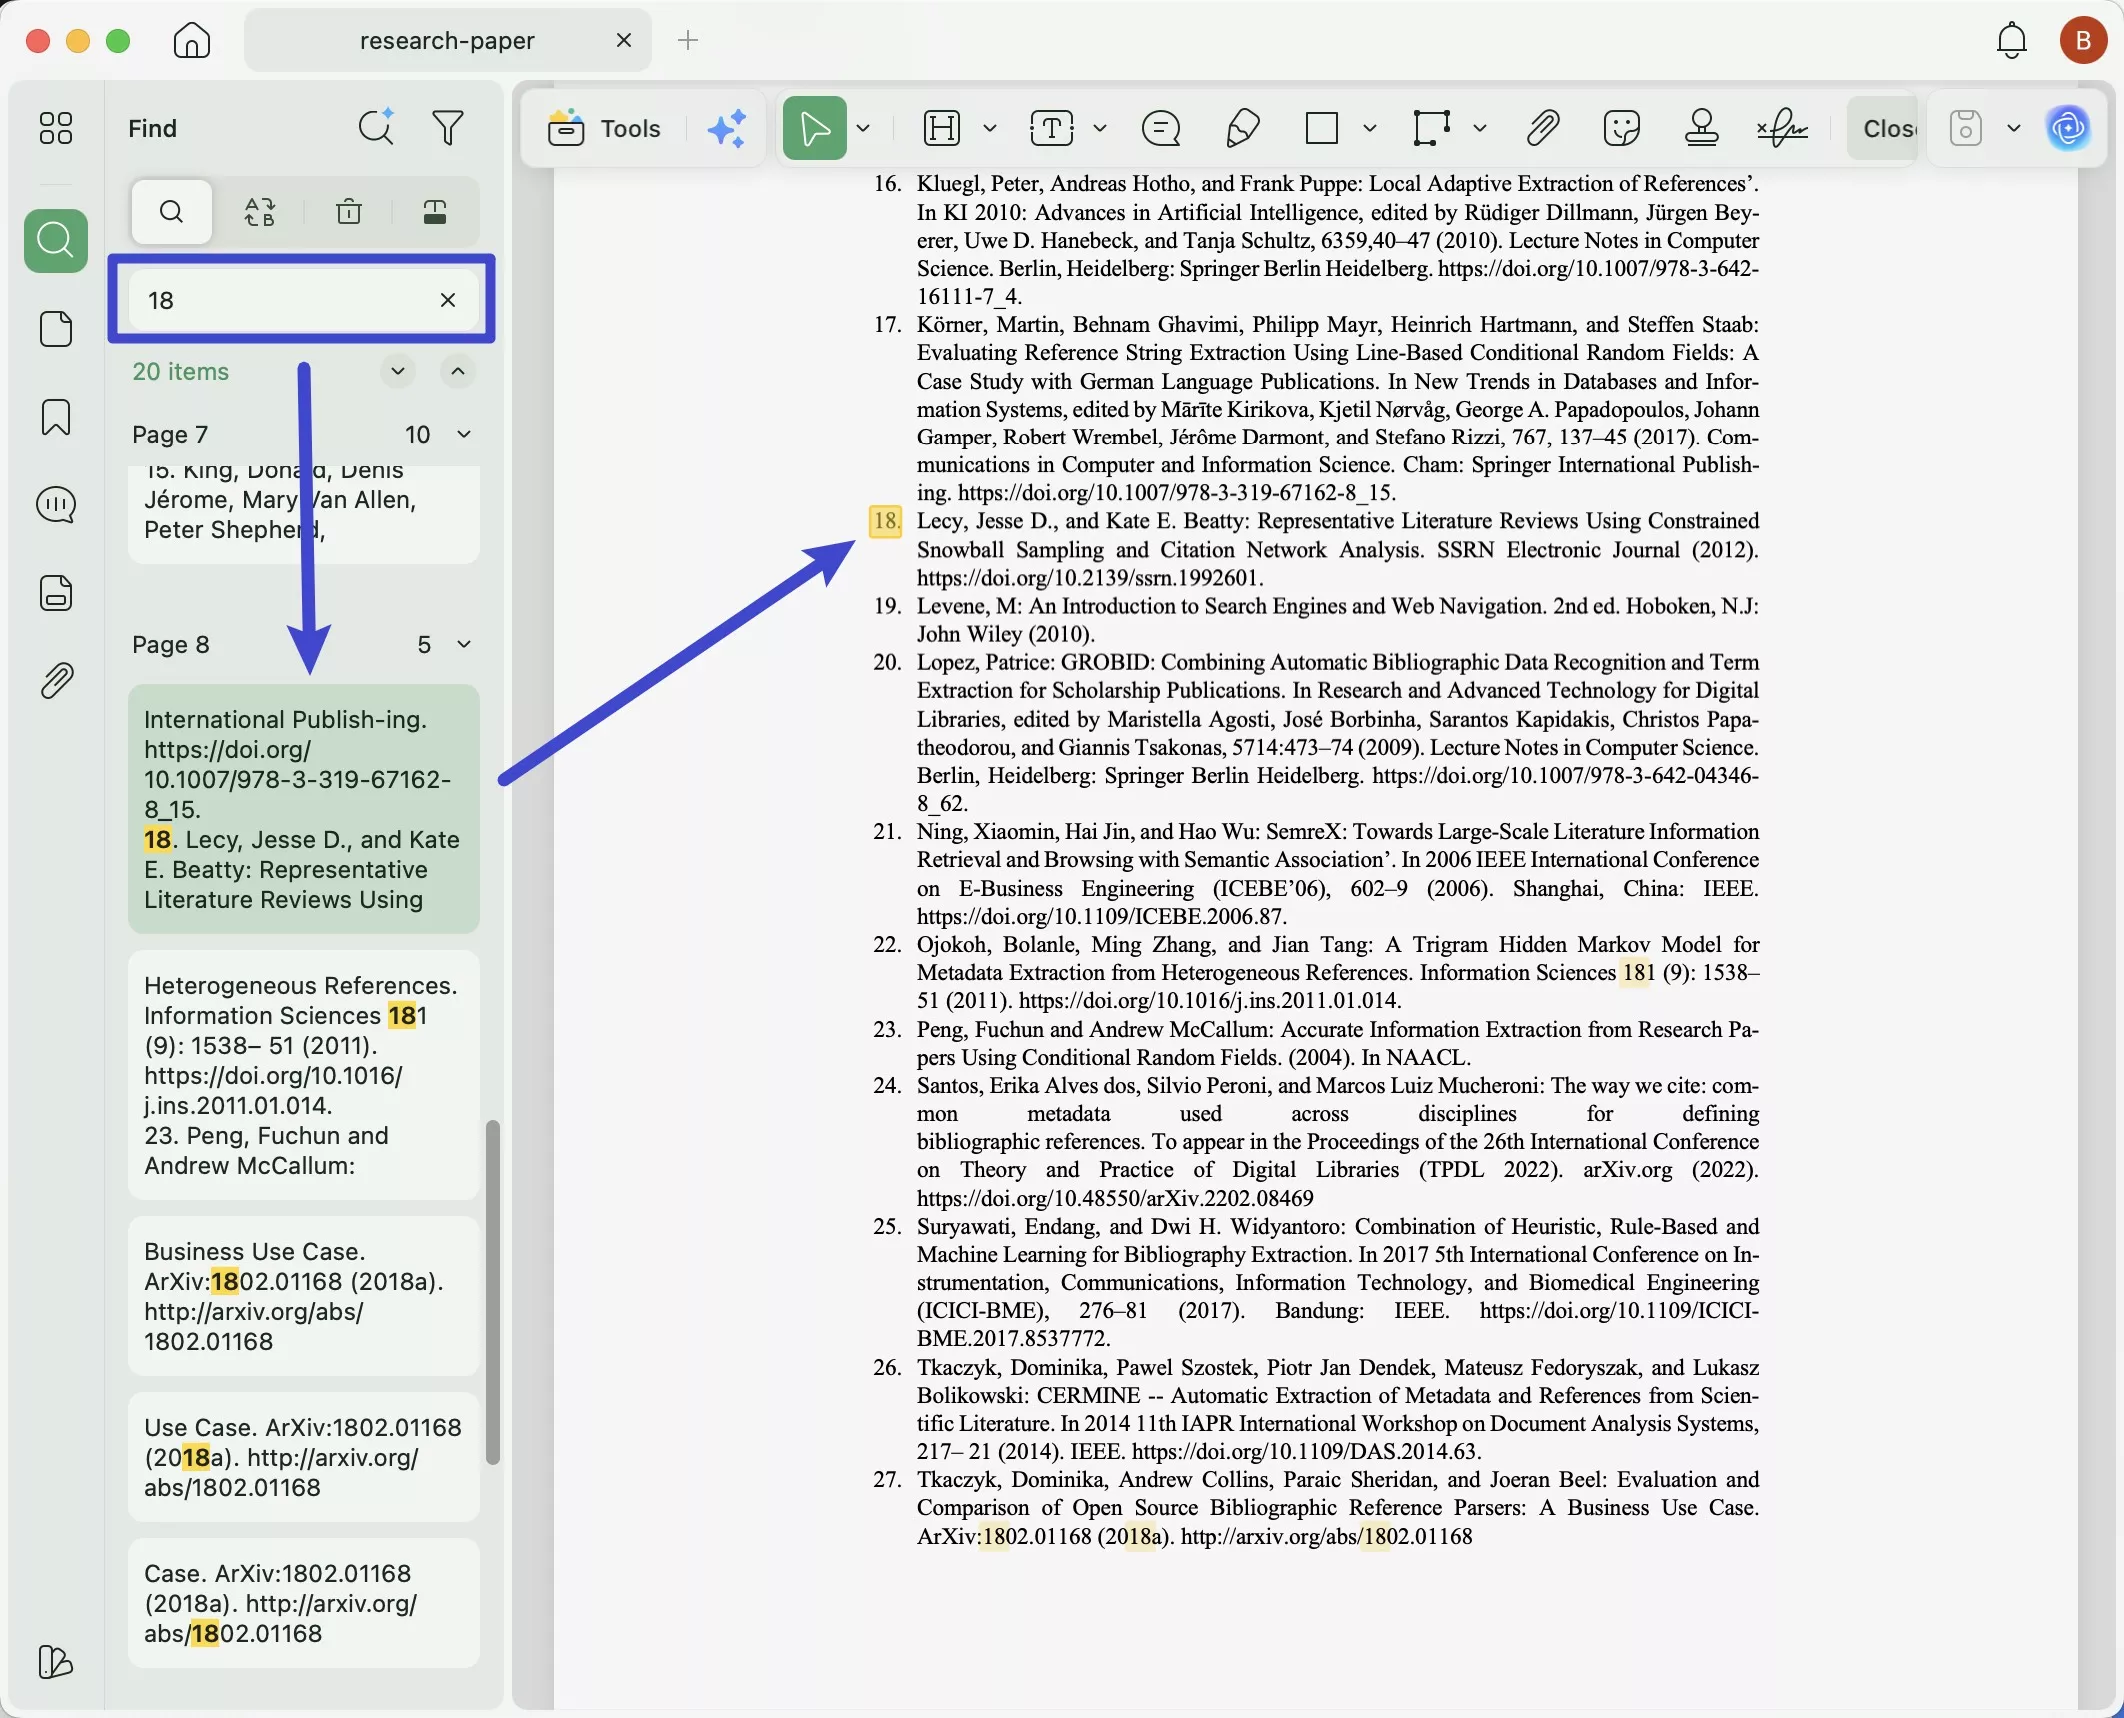The image size is (2124, 1718).
Task: Click the bottom-left sidebar layers icon
Action: [x=55, y=1662]
